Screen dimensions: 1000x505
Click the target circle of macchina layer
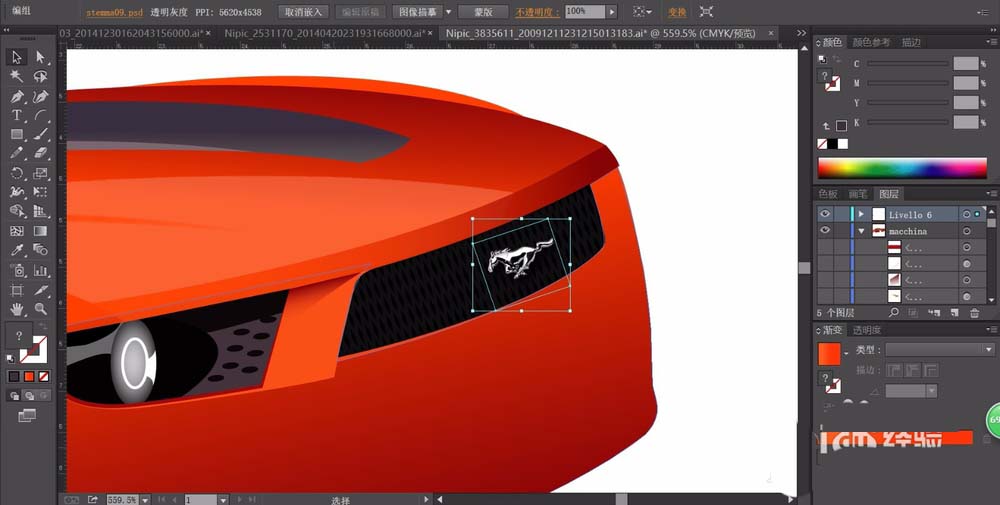click(x=967, y=231)
